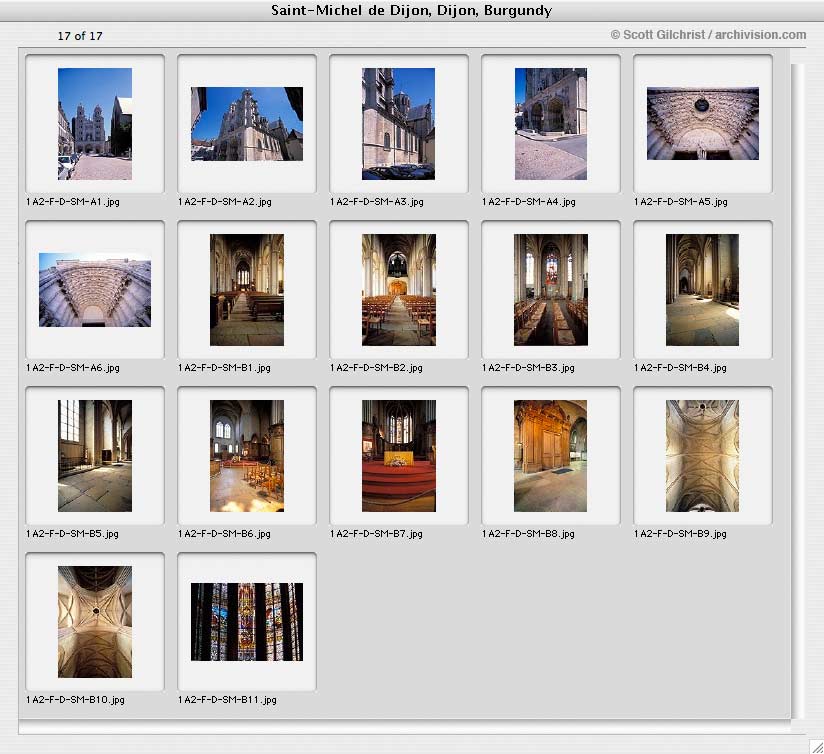Select the 1A2-F-D-SM-B6 transept chairs thumbnail
This screenshot has width=824, height=754.
[x=247, y=456]
